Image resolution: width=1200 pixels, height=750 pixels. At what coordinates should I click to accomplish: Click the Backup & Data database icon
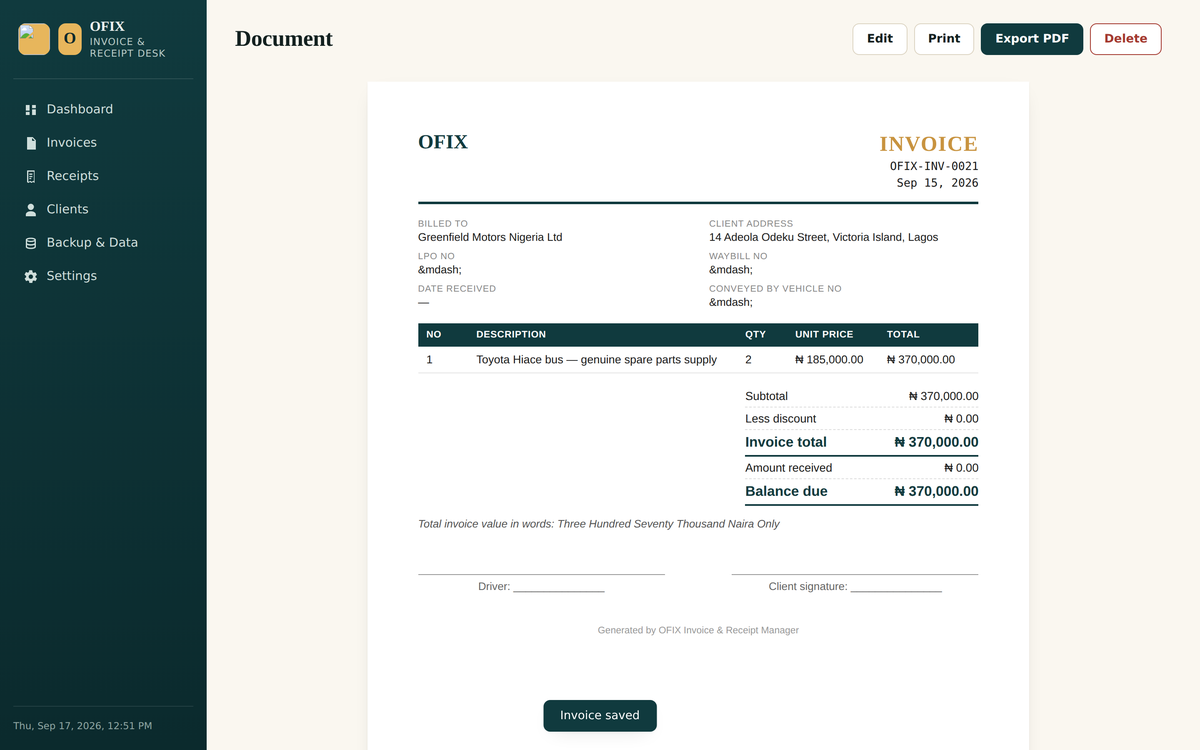(x=31, y=243)
